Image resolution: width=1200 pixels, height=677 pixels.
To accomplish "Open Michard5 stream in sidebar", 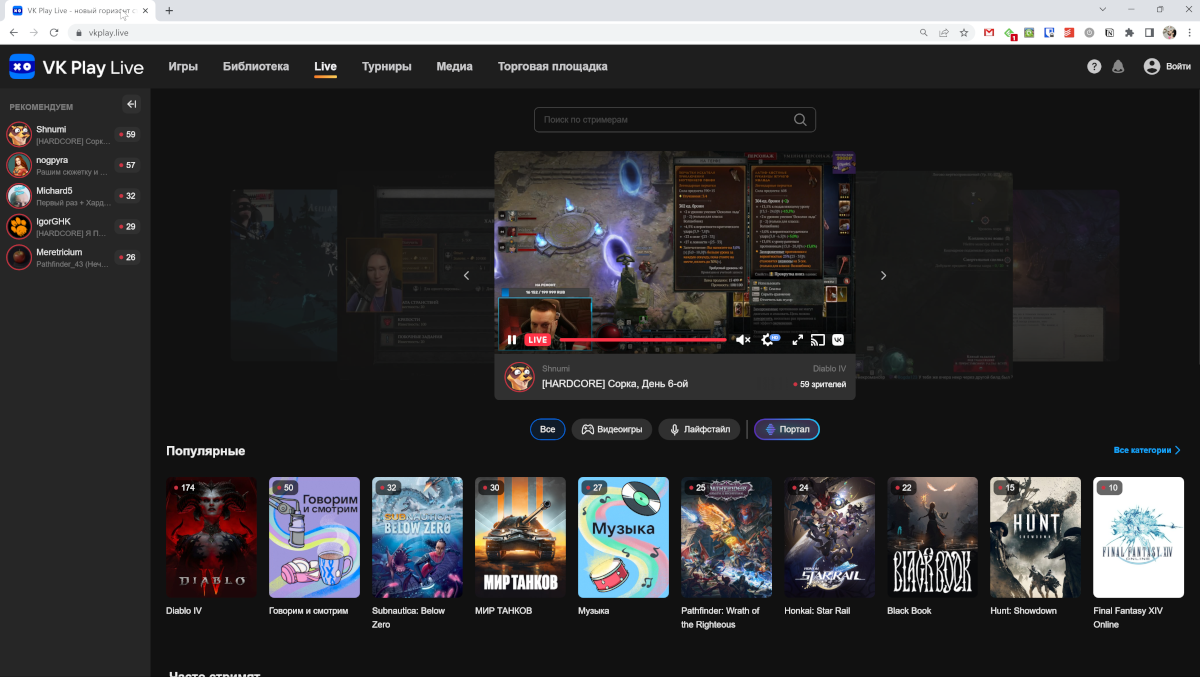I will (x=75, y=196).
